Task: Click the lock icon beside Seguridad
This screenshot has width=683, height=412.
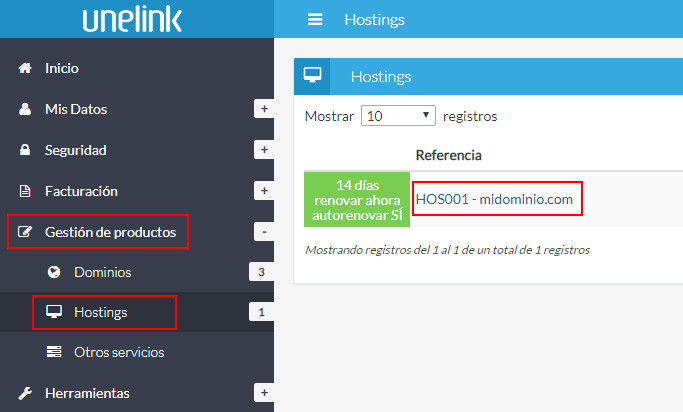Action: [x=26, y=150]
